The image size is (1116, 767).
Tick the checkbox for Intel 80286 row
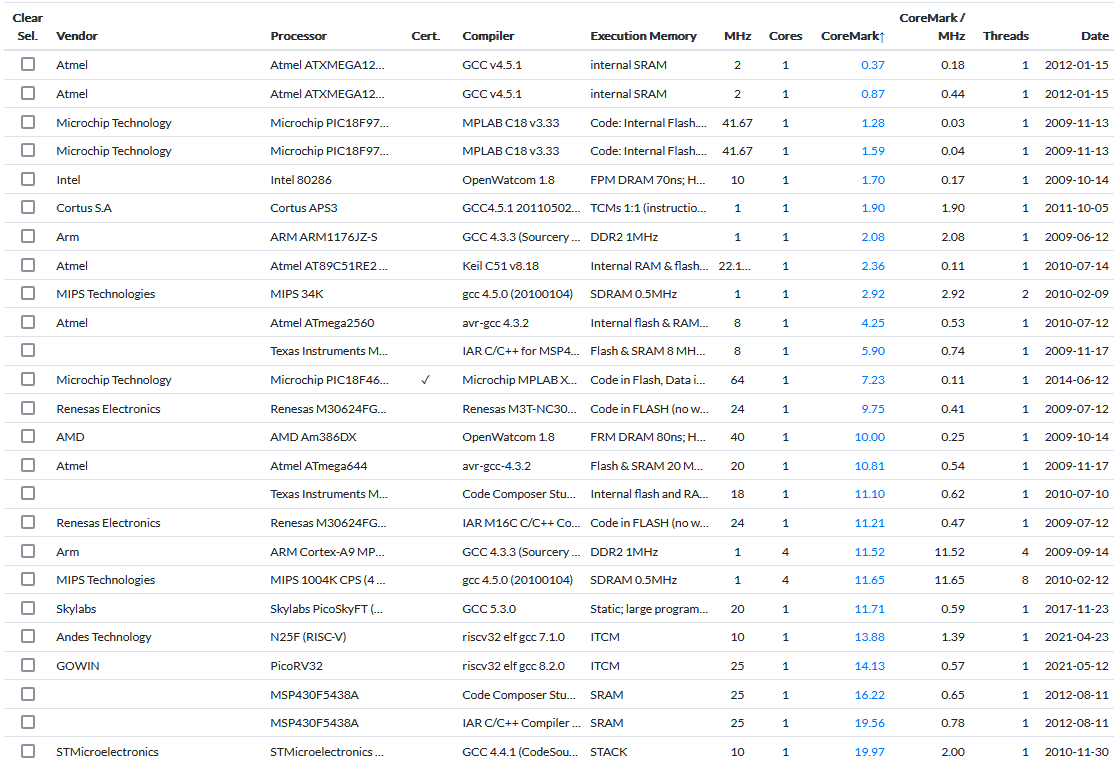click(x=28, y=179)
